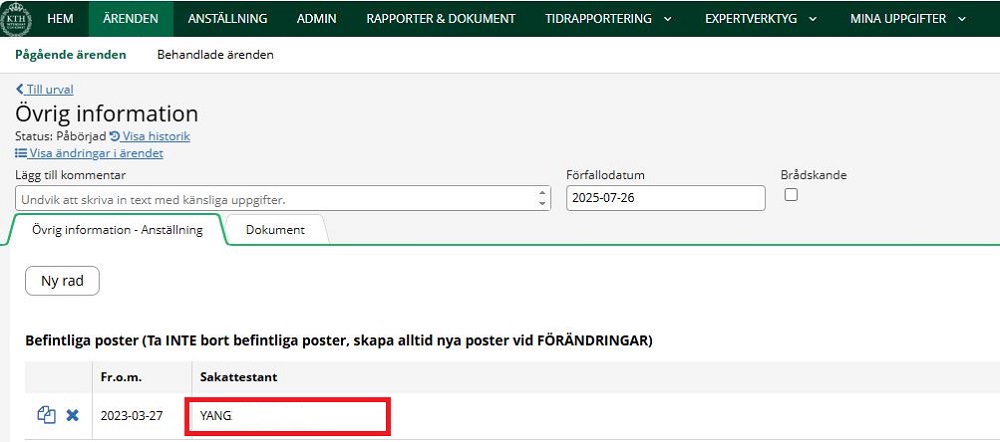The height and width of the screenshot is (442, 1000).
Task: Click the Ny rad button
Action: [x=62, y=281]
